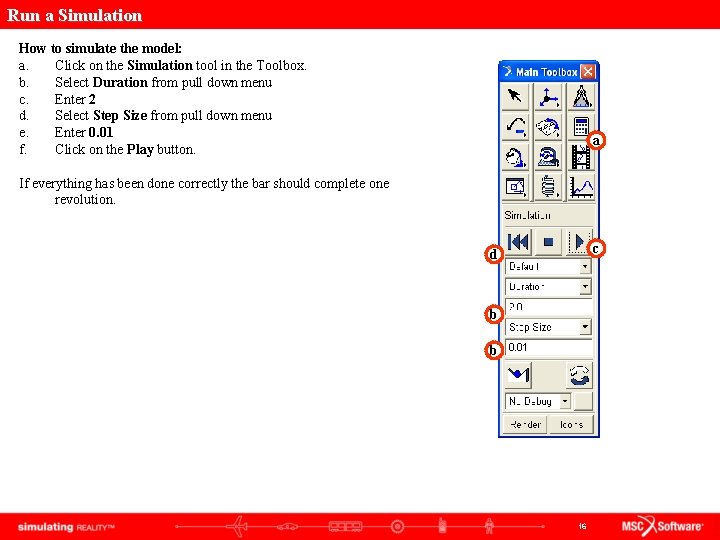
Task: Click the Play simulation button
Action: pos(579,242)
